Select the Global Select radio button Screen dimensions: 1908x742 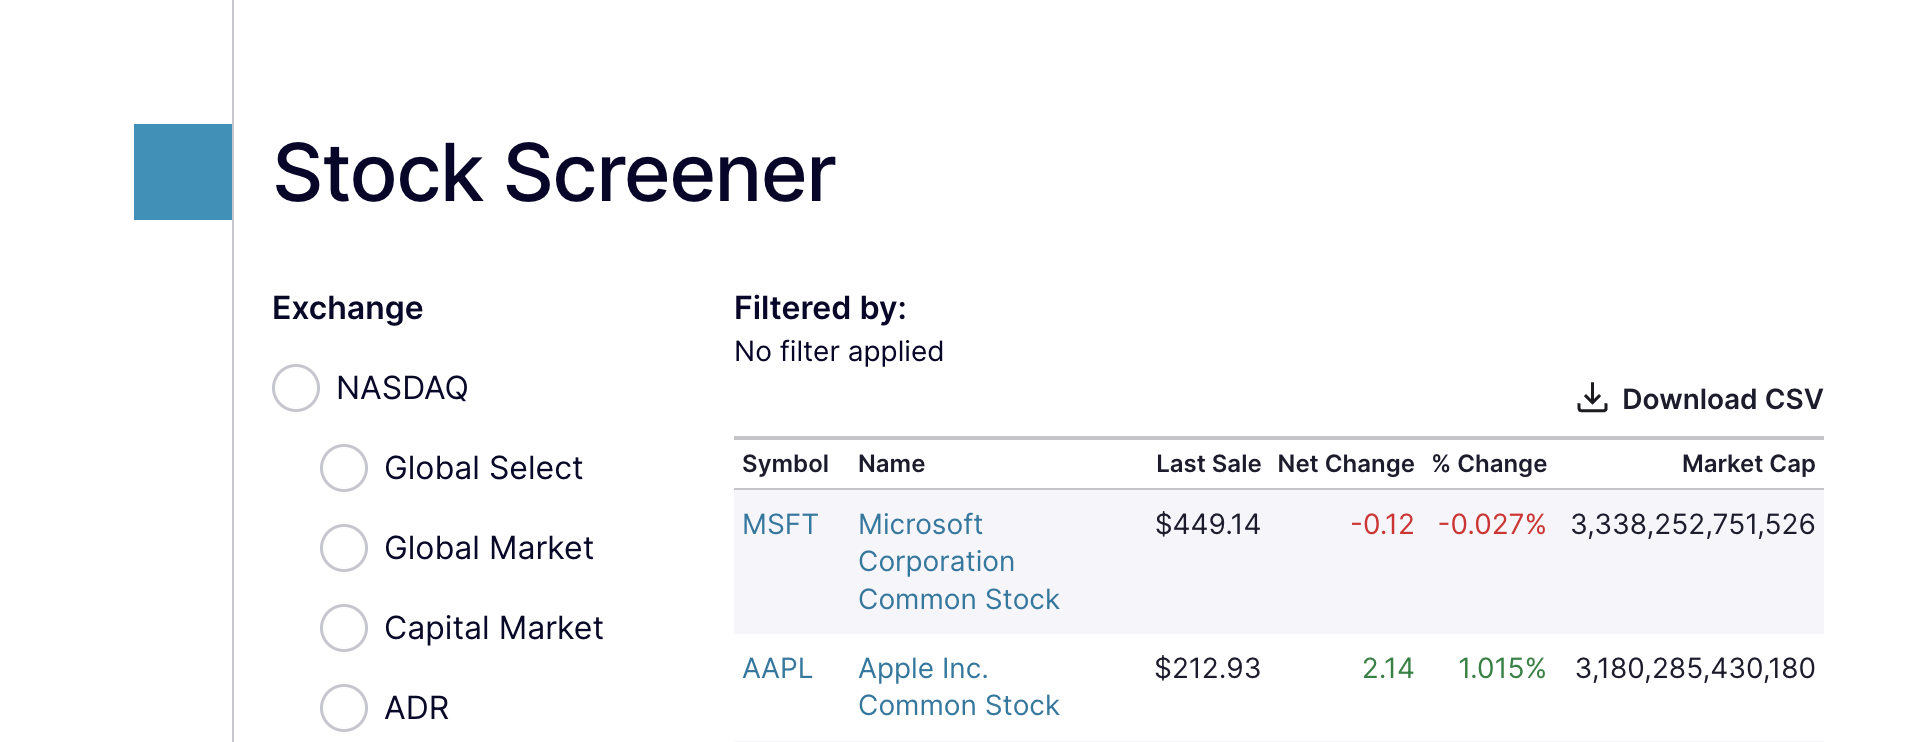(x=344, y=468)
